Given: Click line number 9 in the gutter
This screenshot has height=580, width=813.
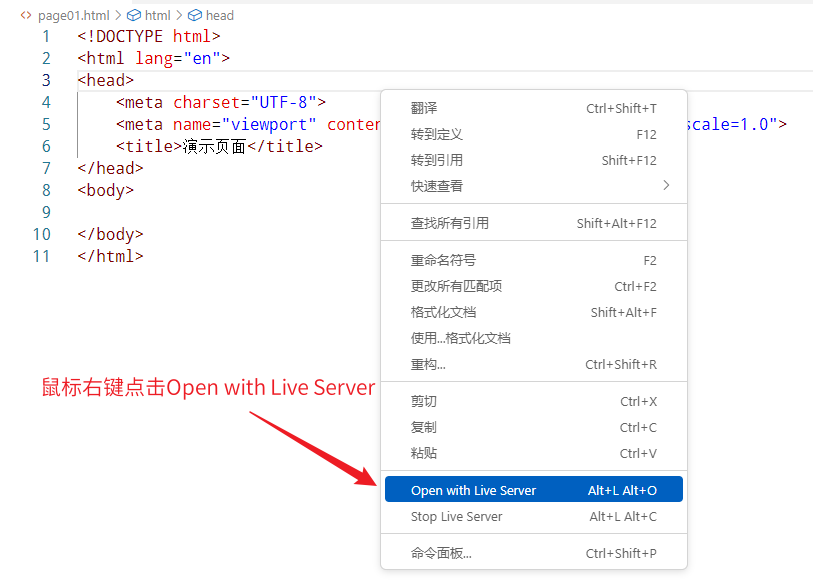Looking at the screenshot, I should pos(46,212).
